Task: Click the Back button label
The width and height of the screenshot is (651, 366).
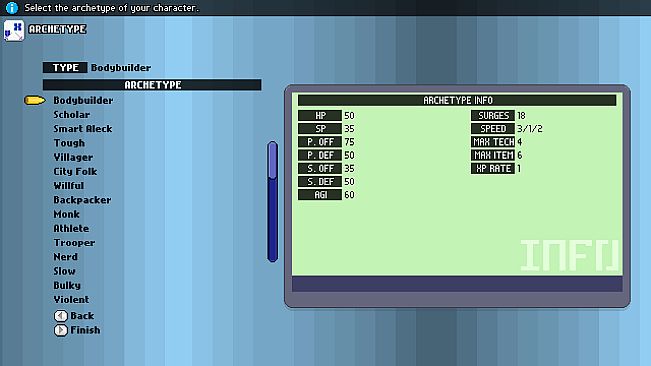Action: click(82, 316)
